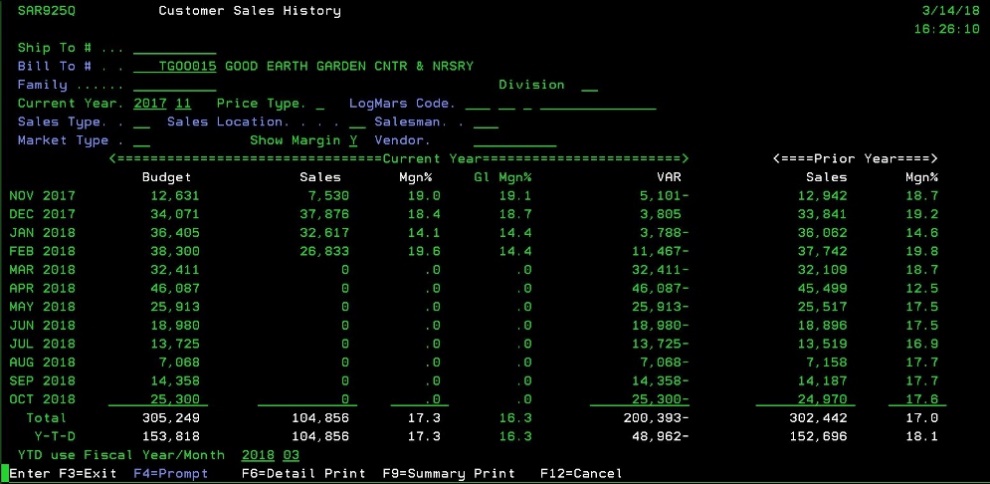Select the Current Year field showing 2017
The image size is (990, 484).
149,104
